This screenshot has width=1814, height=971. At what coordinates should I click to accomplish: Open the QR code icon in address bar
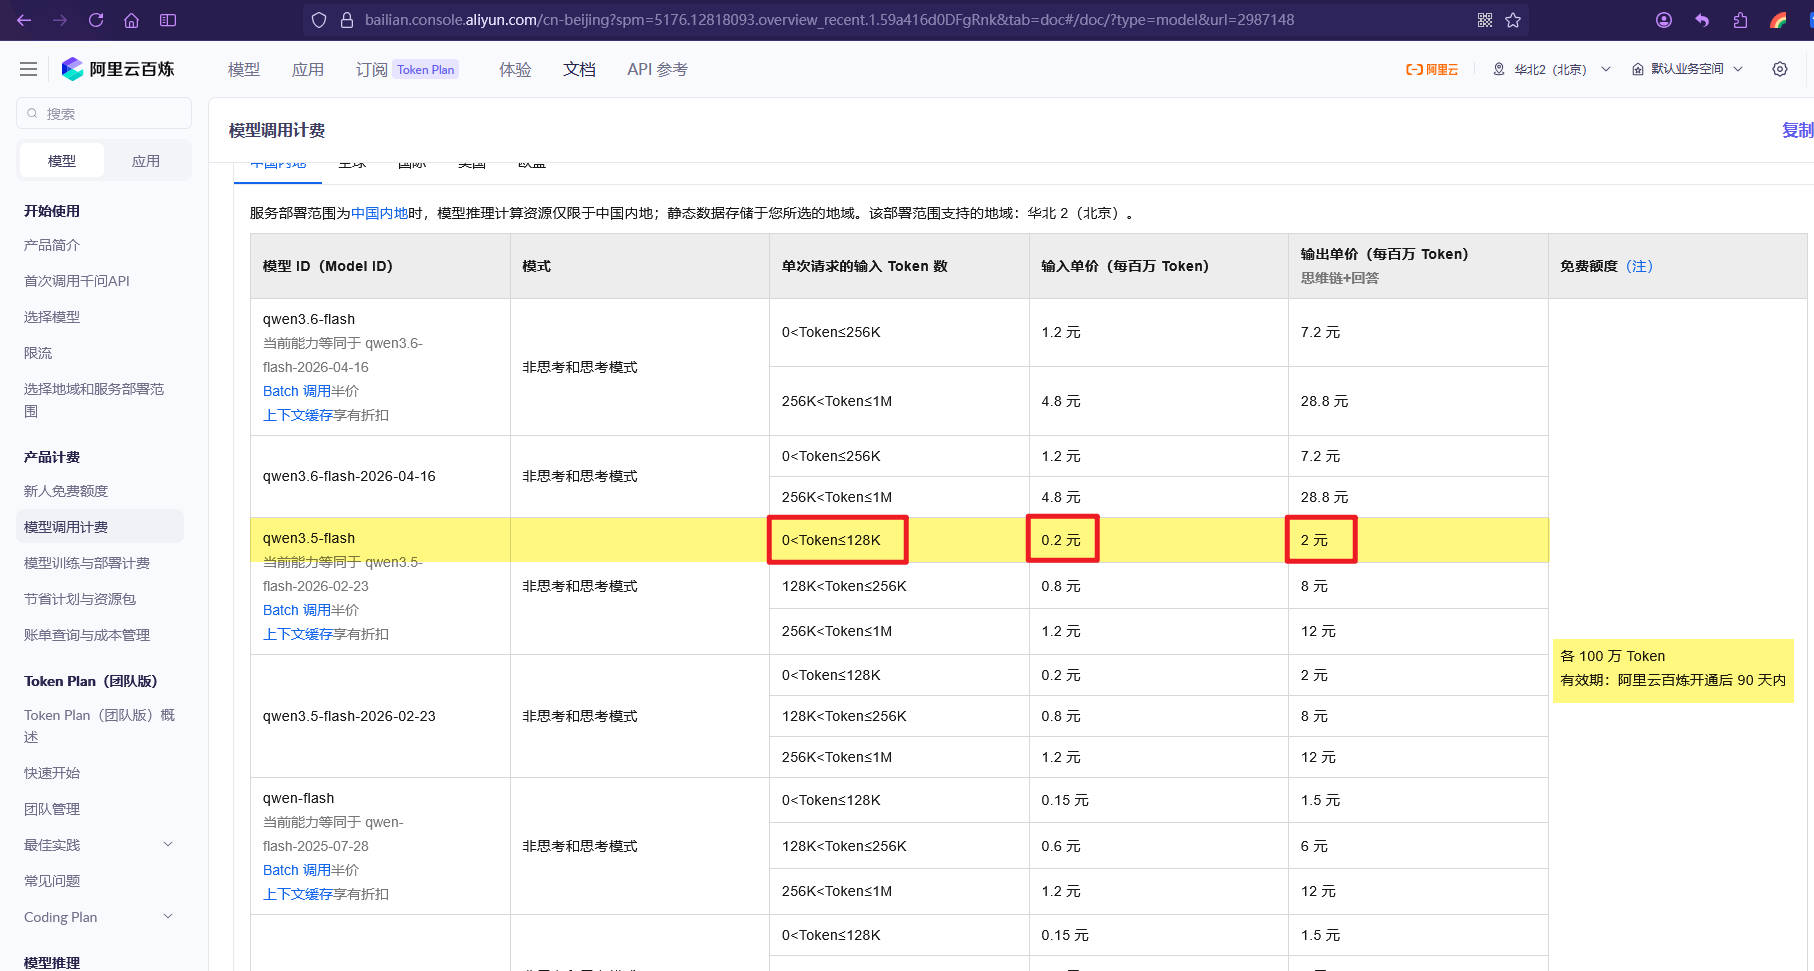[1485, 20]
